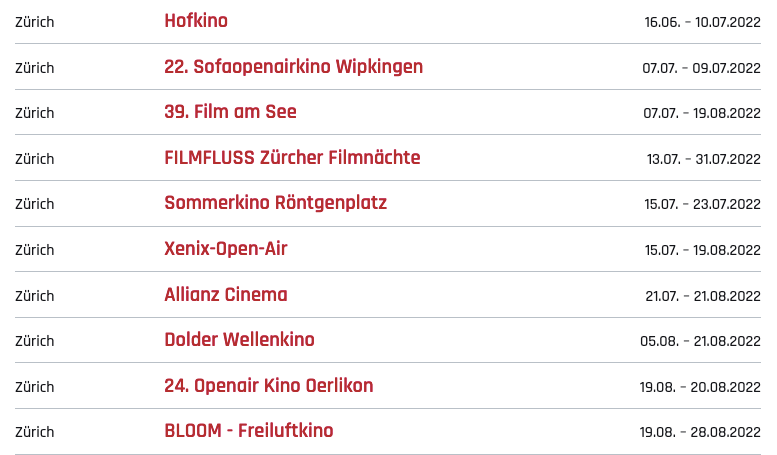This screenshot has width=777, height=455.
Task: Click BLOOM - Freiluftkino title
Action: (249, 431)
